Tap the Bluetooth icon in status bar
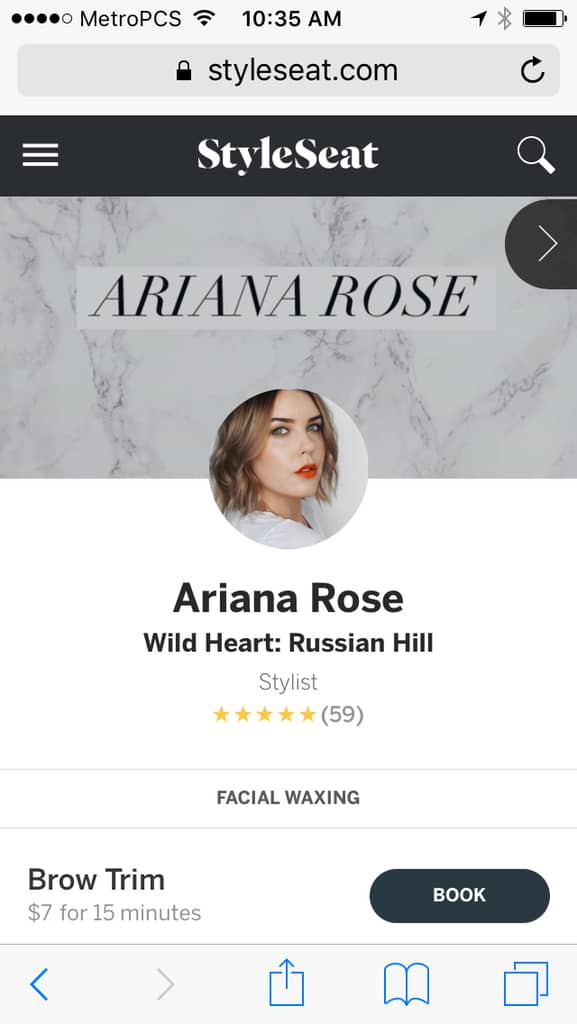The image size is (577, 1024). [x=505, y=18]
